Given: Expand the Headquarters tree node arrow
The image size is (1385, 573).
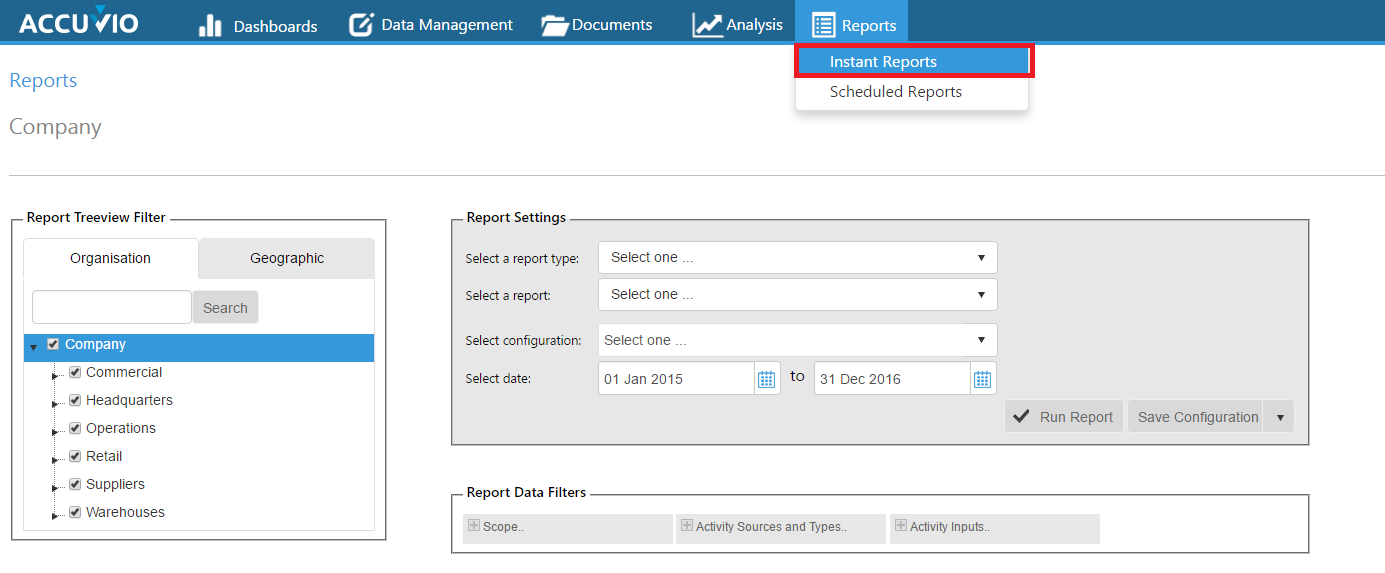Looking at the screenshot, I should click(x=56, y=403).
